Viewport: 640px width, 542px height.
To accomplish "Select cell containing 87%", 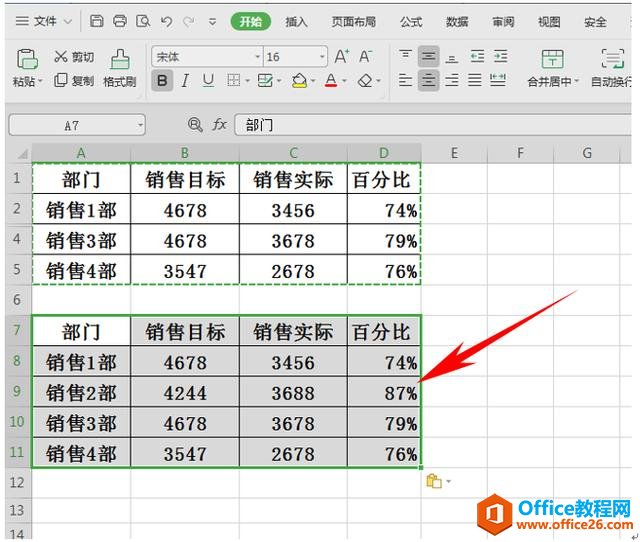I will pos(384,392).
